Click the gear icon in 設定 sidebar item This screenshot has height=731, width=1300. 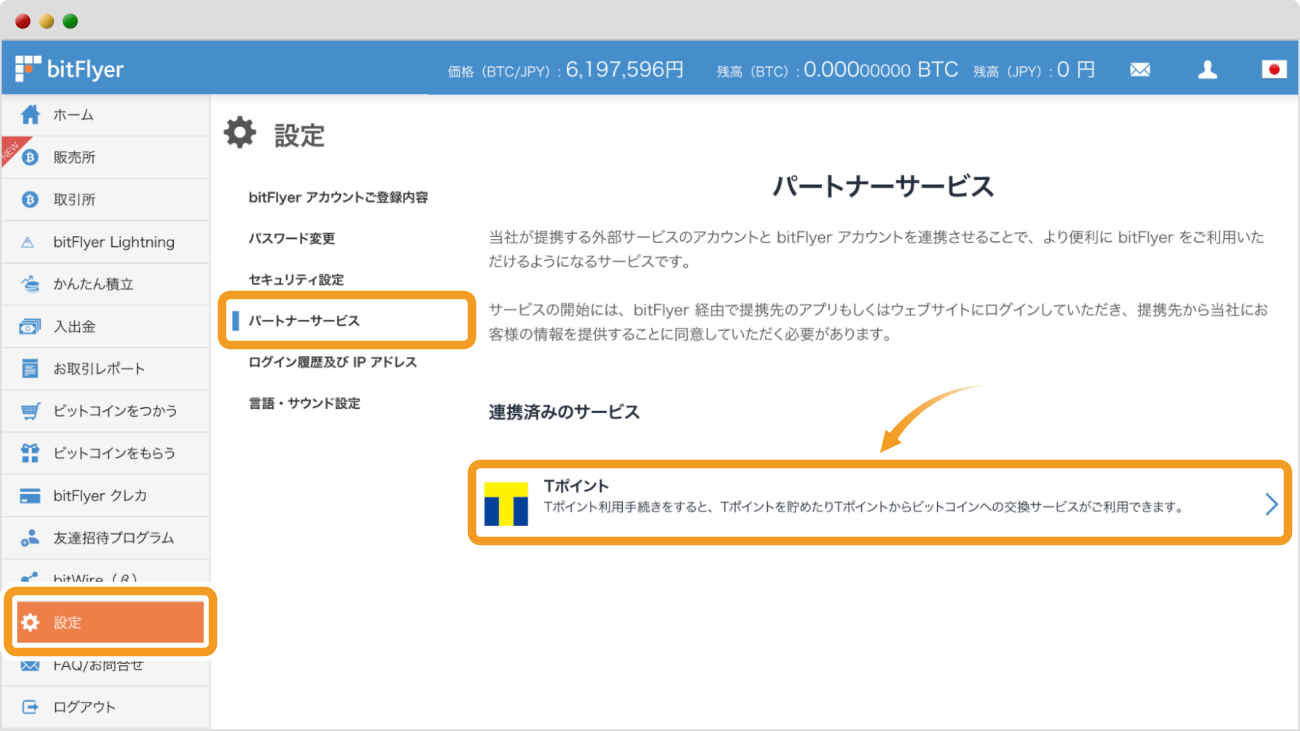pos(30,622)
